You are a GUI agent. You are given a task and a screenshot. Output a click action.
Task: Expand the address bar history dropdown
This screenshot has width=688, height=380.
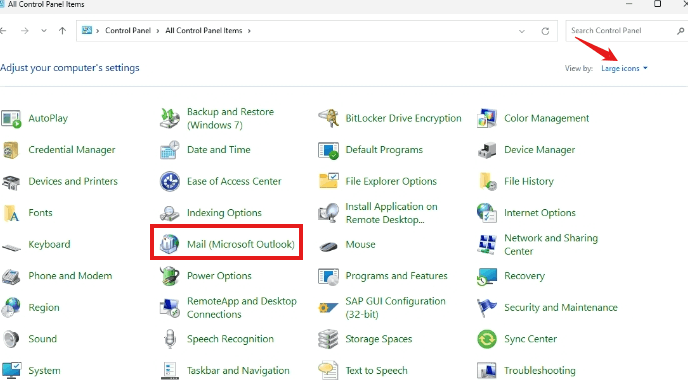coord(522,31)
